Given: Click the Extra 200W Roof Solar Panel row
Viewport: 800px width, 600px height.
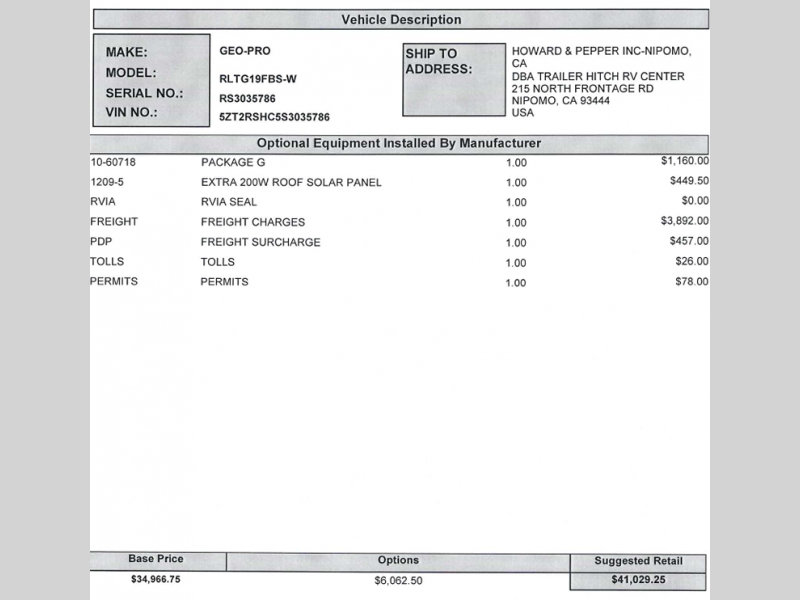Looking at the screenshot, I should point(291,182).
